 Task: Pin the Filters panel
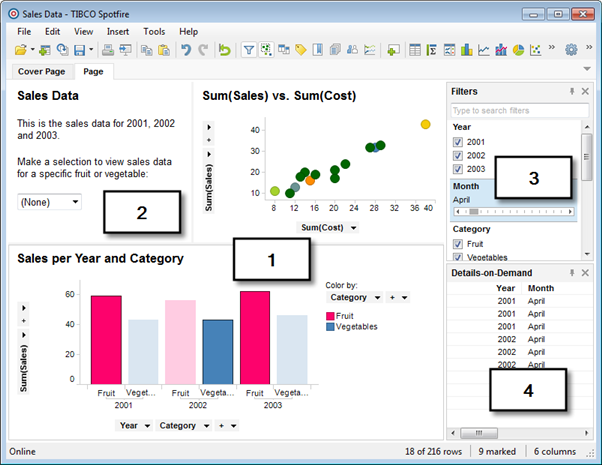pos(572,91)
